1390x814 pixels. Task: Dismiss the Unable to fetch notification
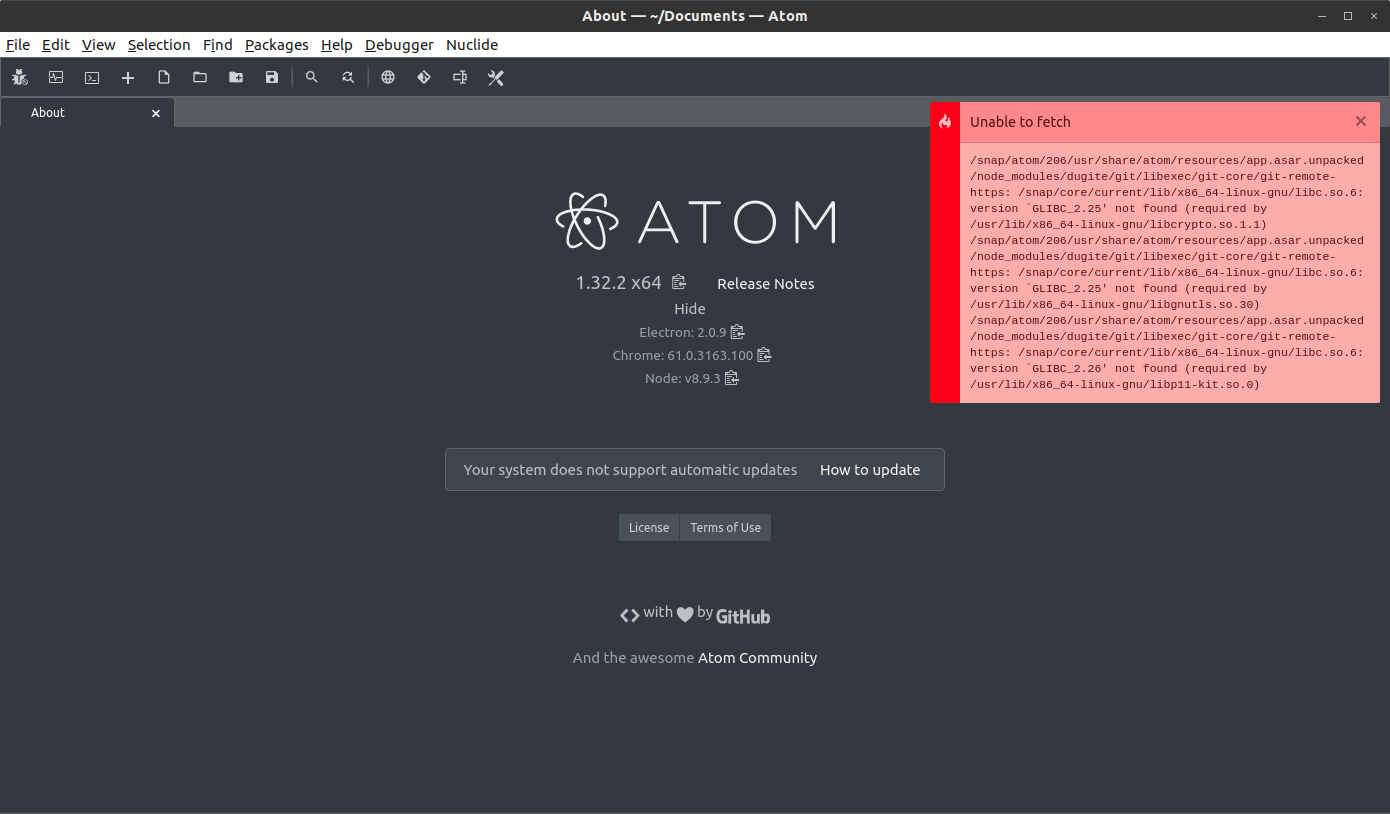coord(1360,120)
